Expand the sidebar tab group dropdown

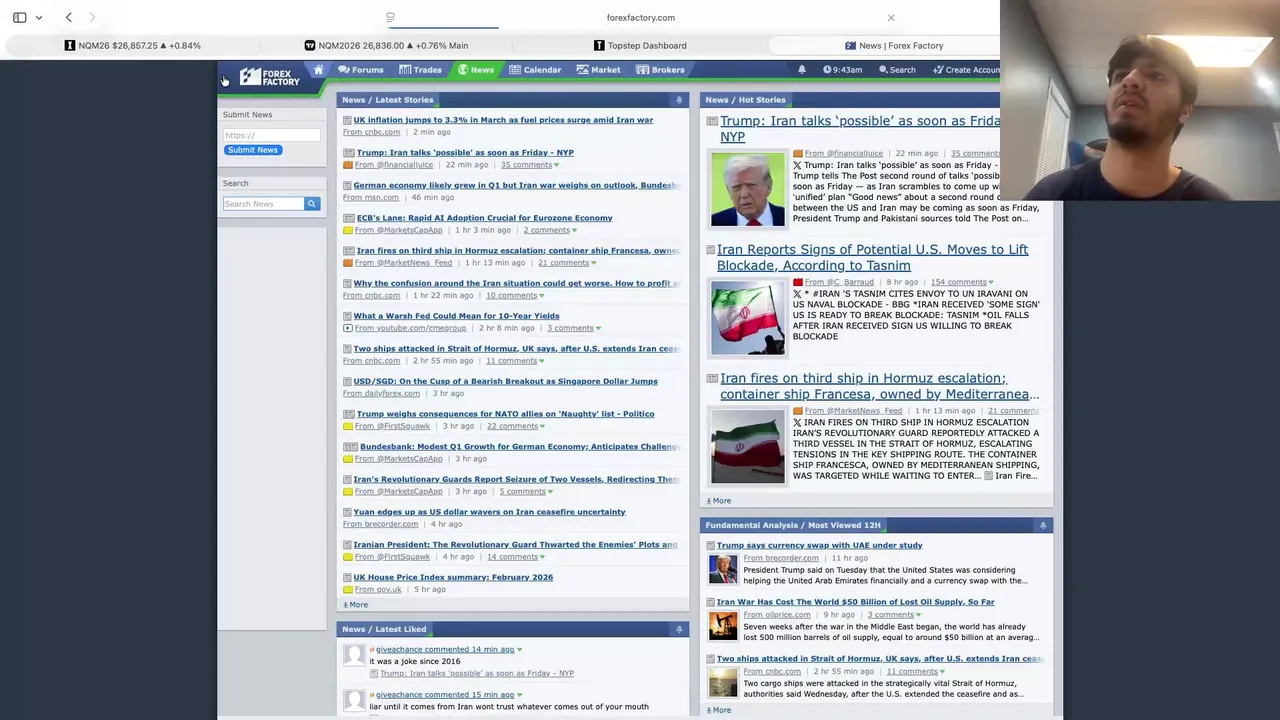[x=39, y=17]
